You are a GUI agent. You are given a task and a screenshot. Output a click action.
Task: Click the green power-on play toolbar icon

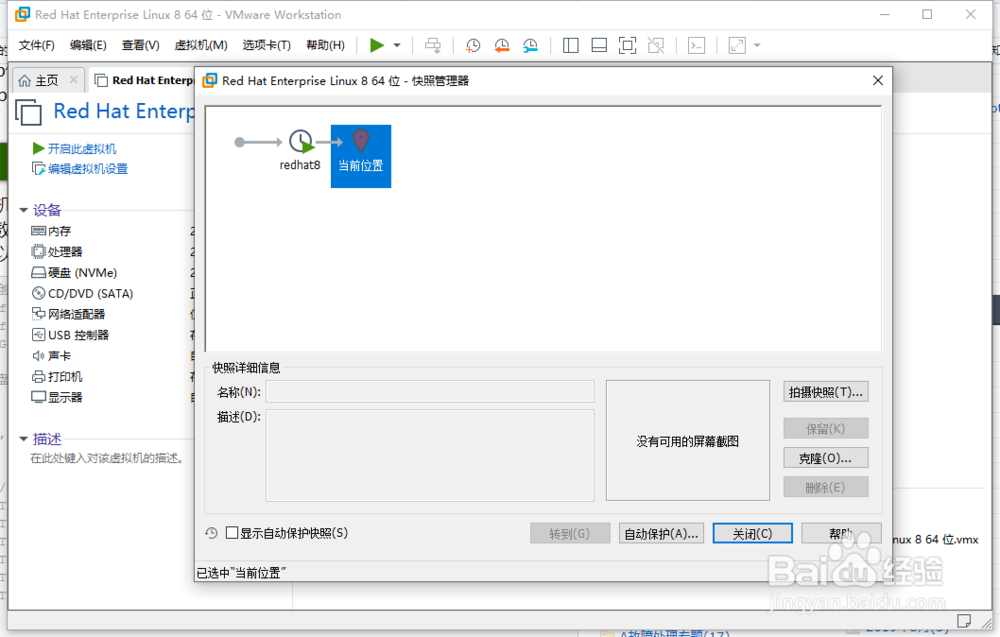click(x=376, y=45)
